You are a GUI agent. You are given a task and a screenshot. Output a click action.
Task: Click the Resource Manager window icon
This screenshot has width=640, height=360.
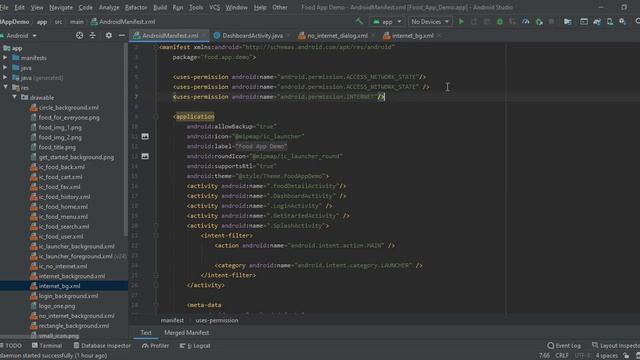click(584, 22)
